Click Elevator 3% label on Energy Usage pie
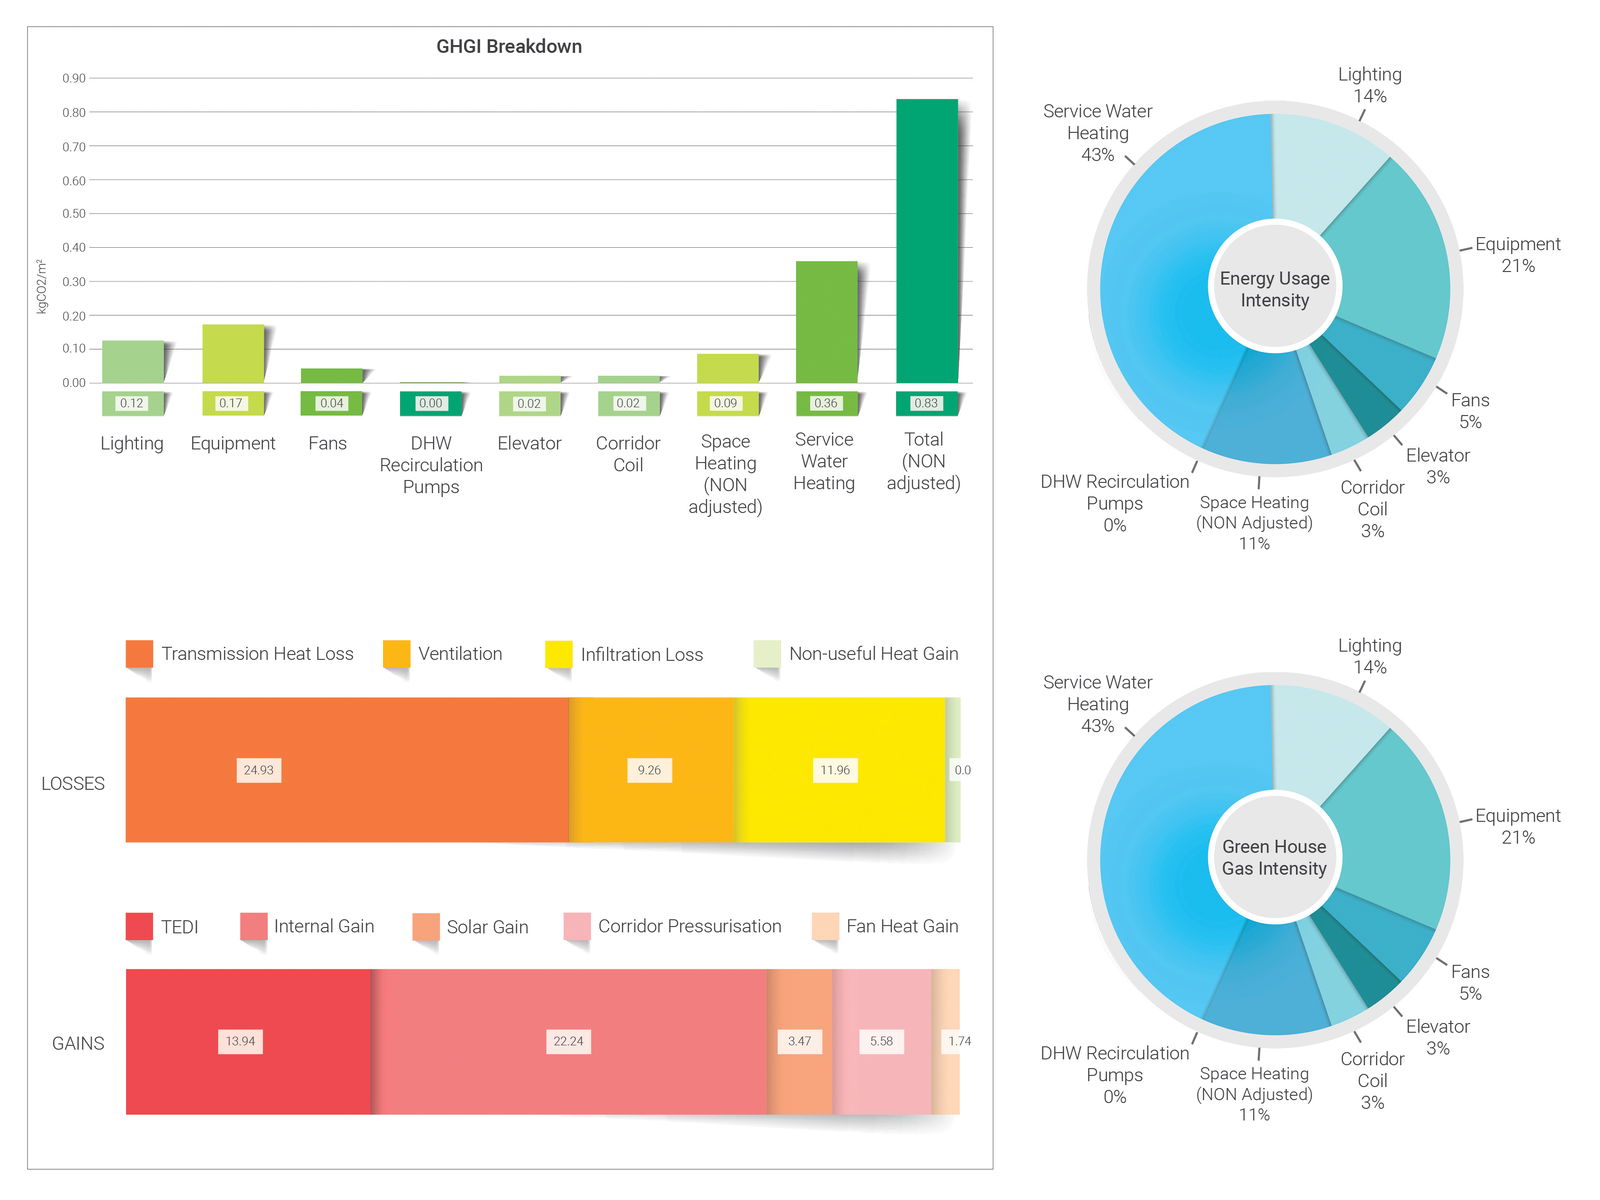Screen dimensions: 1600x1200 coord(1438,466)
